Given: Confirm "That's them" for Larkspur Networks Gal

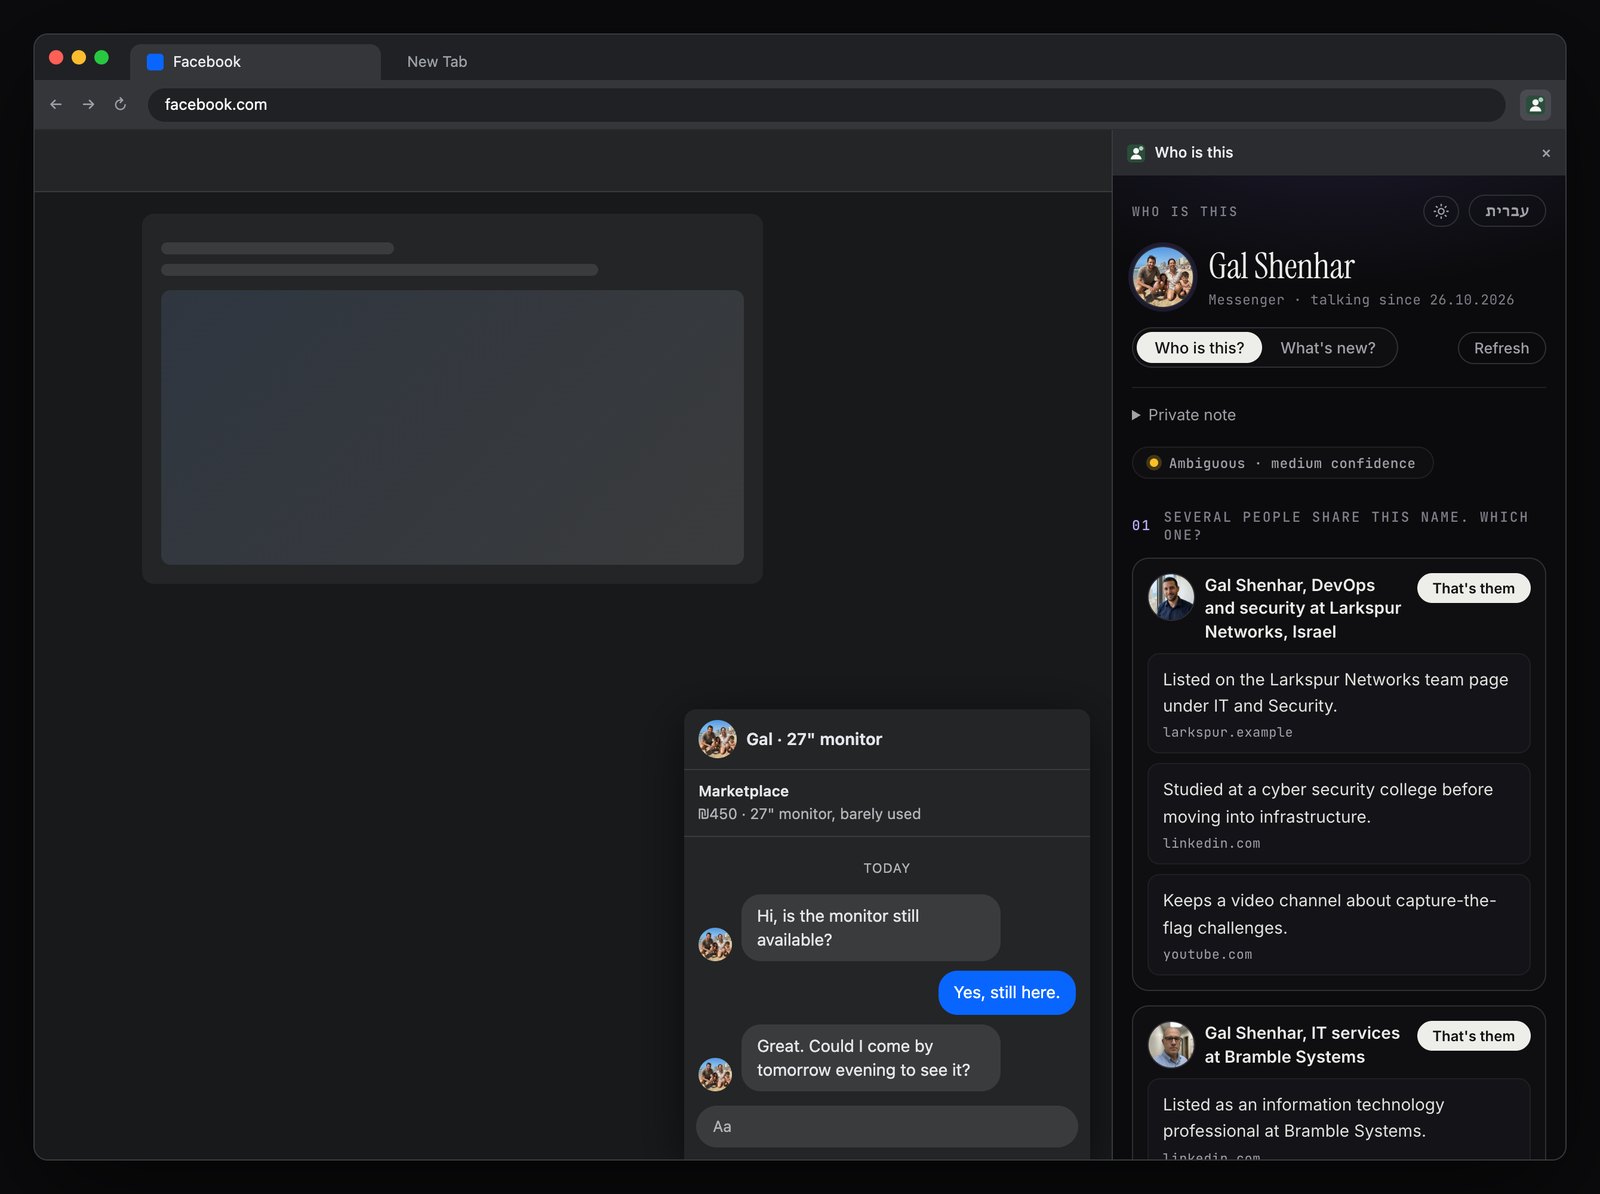Looking at the screenshot, I should tap(1473, 588).
